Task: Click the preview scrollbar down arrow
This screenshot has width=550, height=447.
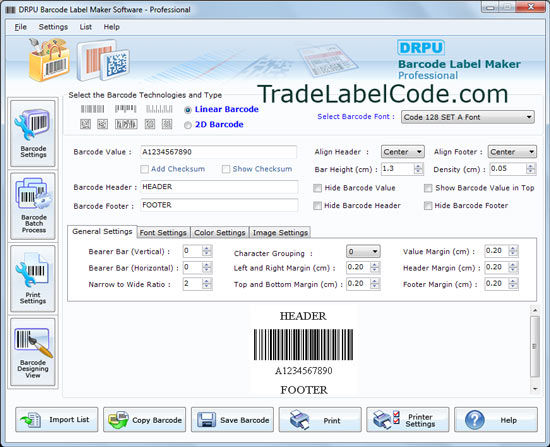Action: pos(535,389)
